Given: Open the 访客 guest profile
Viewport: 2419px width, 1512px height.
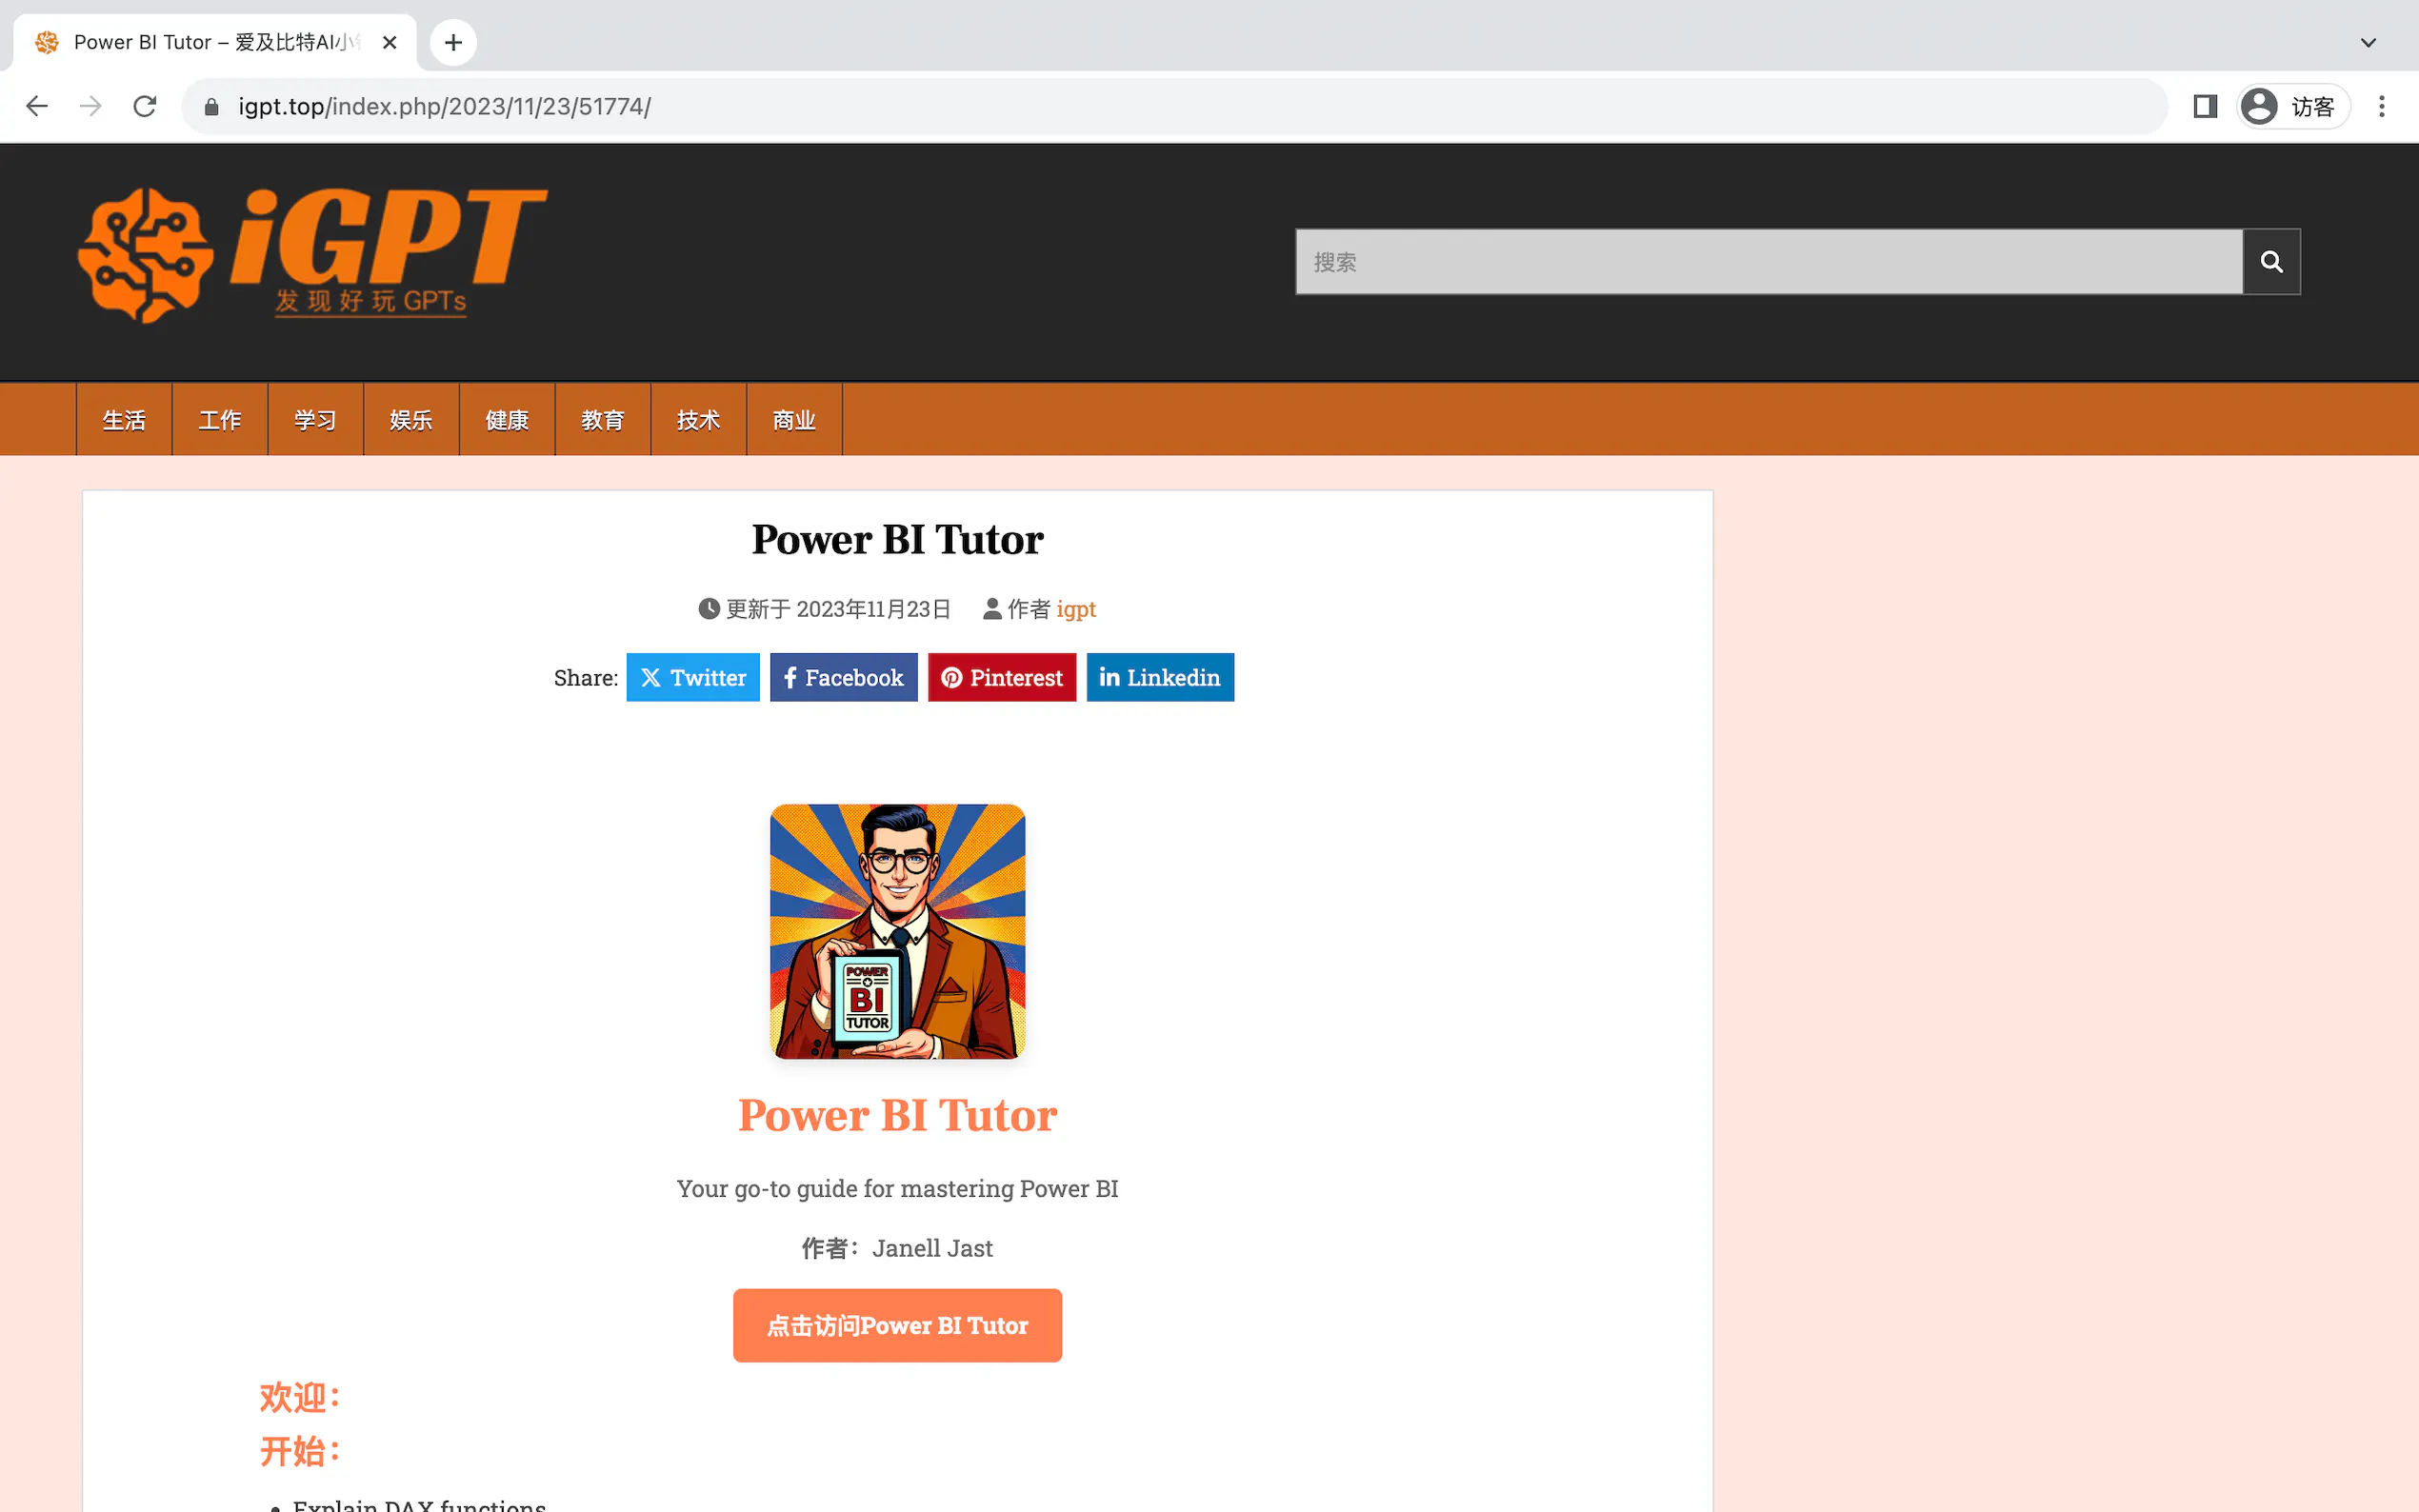Looking at the screenshot, I should pyautogui.click(x=2292, y=106).
